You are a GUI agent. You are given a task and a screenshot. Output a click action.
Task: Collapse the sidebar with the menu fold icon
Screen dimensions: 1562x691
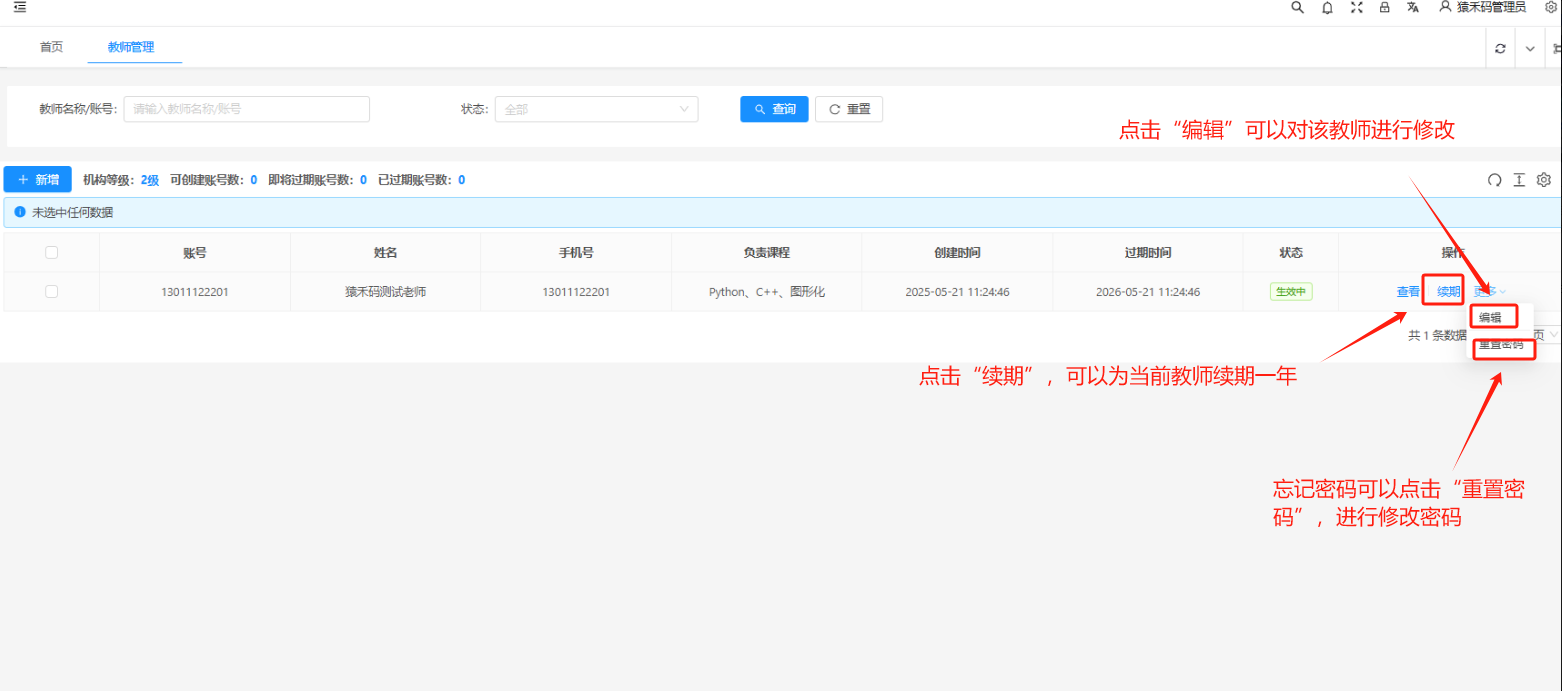pos(20,7)
